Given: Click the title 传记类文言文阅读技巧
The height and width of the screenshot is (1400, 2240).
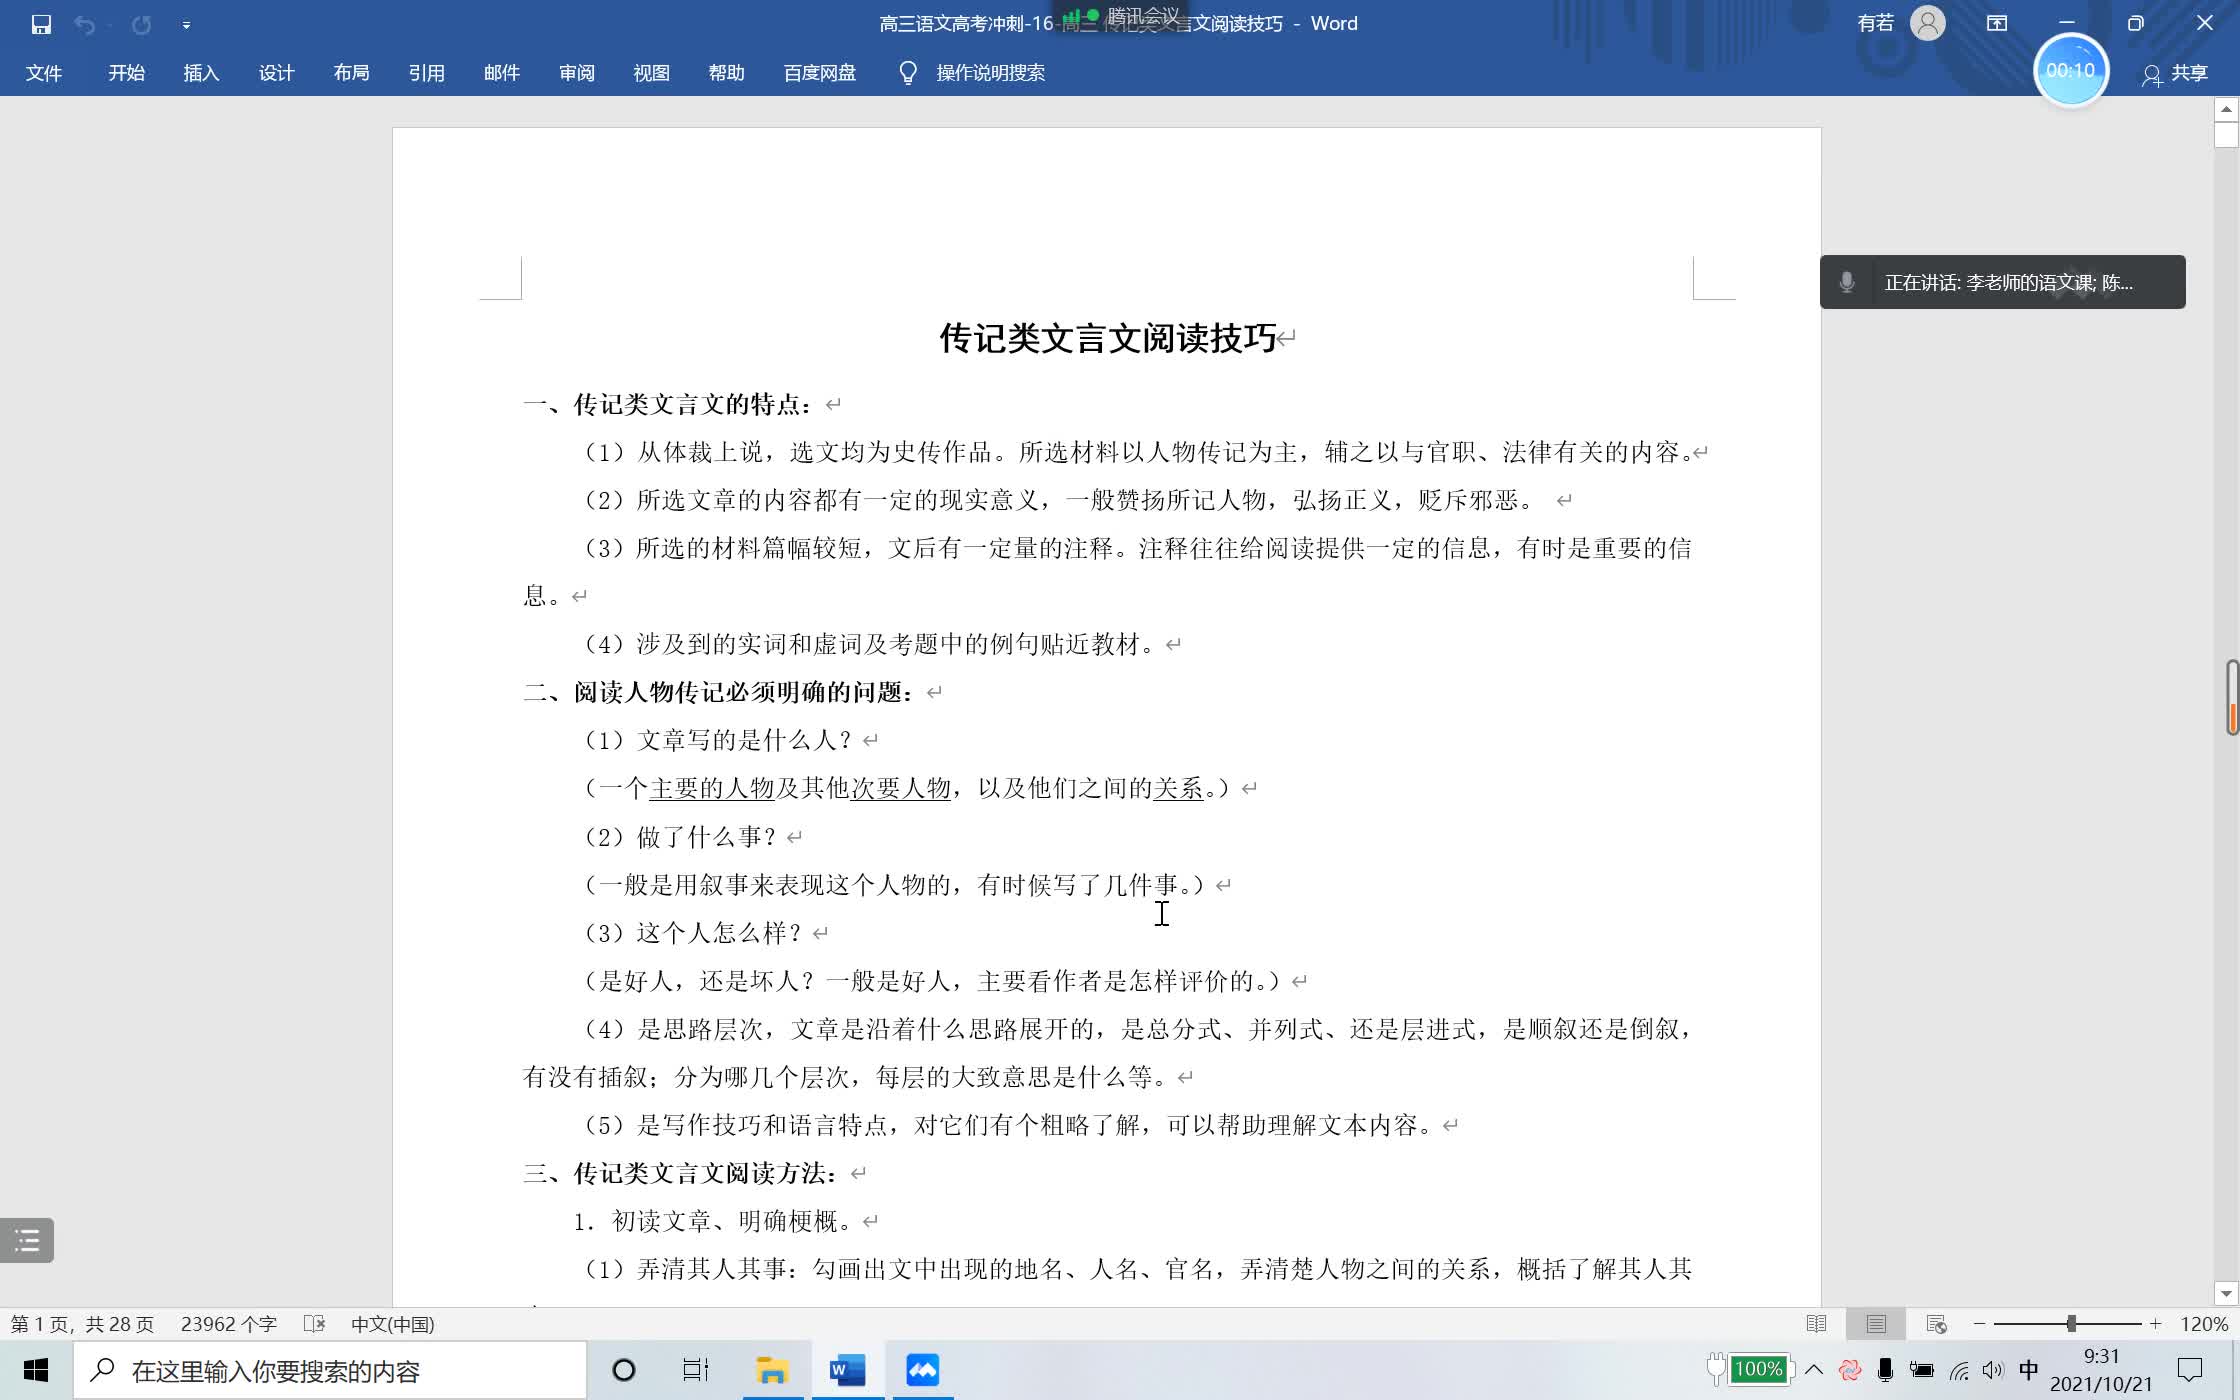Looking at the screenshot, I should coord(1108,338).
